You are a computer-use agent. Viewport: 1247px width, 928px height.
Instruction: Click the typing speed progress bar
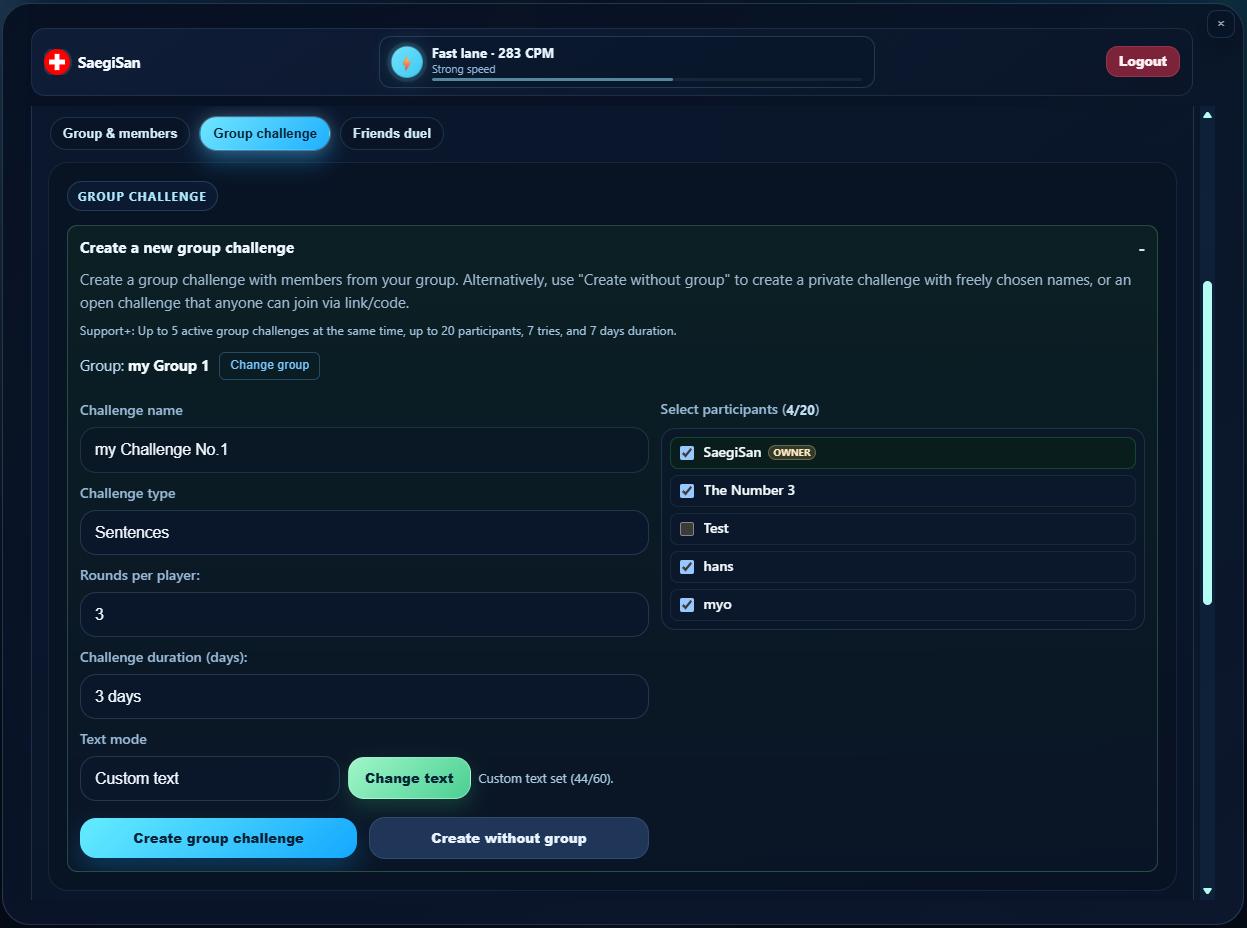tap(647, 79)
